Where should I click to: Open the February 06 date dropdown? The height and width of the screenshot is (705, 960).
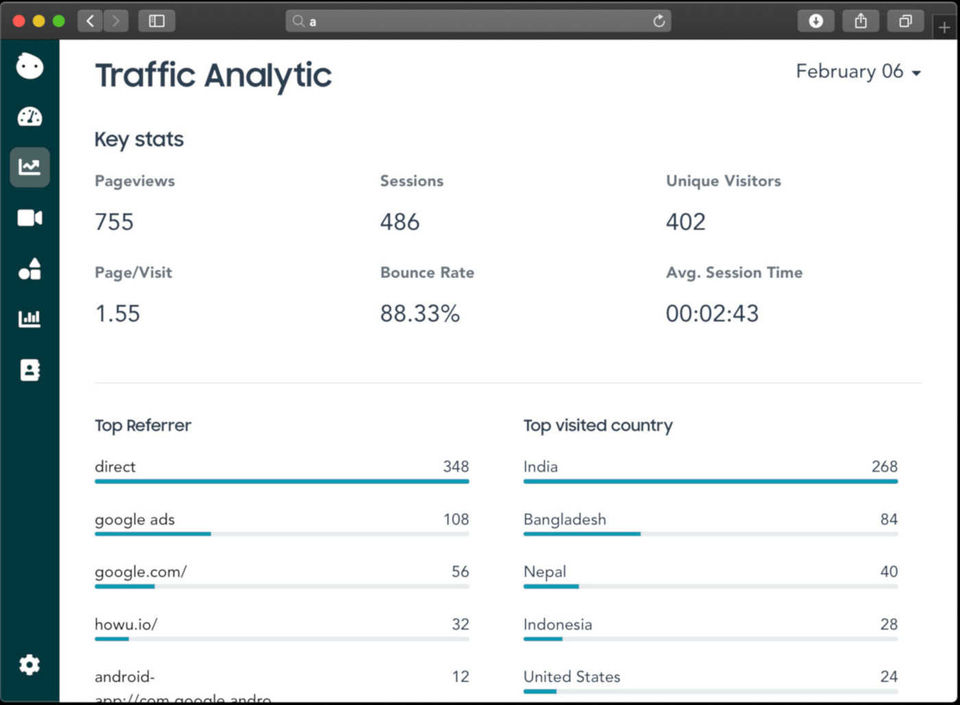(858, 72)
